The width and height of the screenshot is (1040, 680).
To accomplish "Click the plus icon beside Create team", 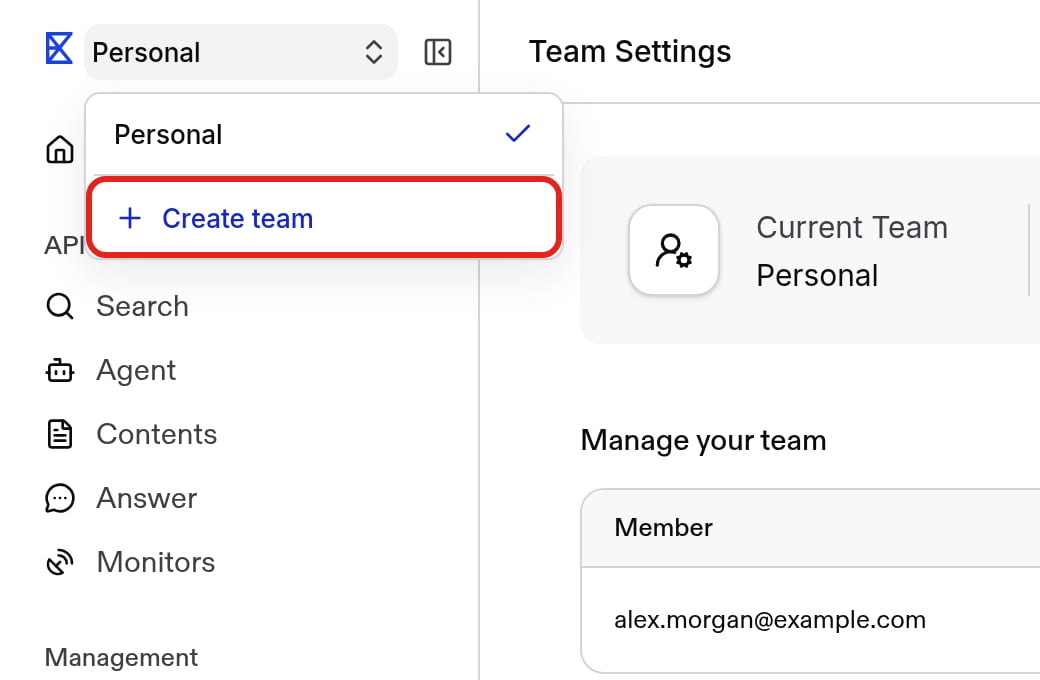I will (130, 218).
